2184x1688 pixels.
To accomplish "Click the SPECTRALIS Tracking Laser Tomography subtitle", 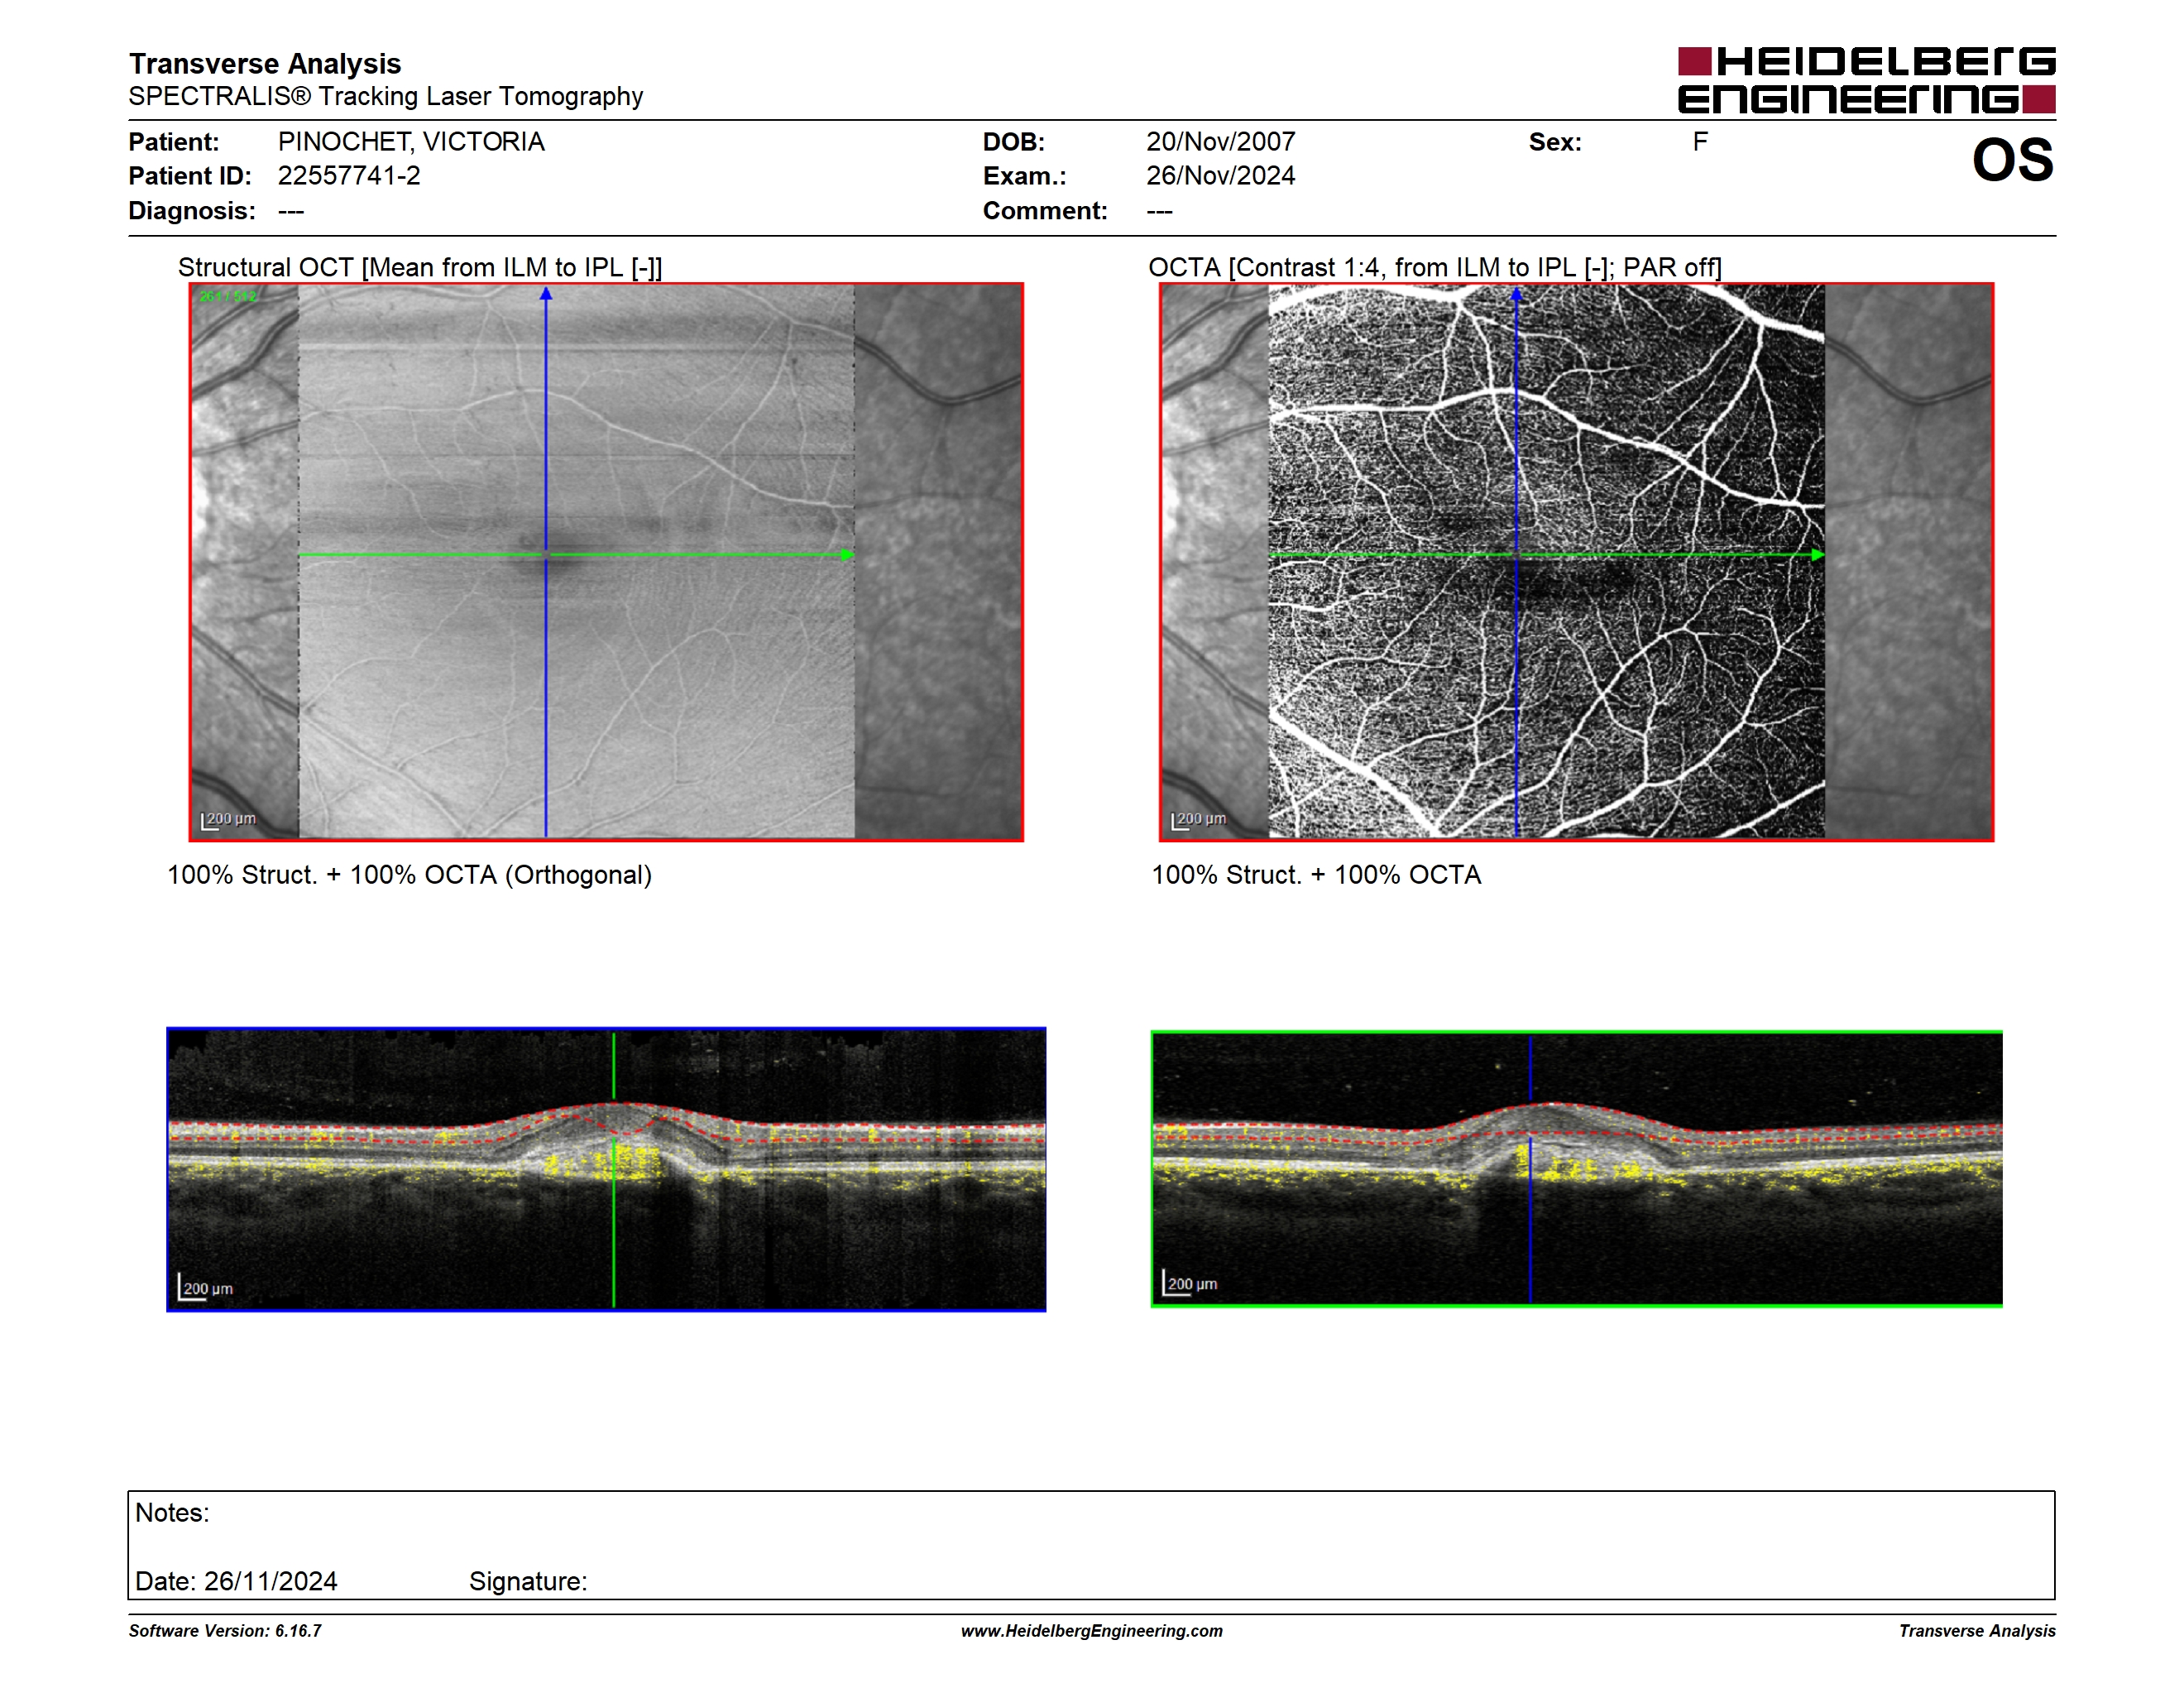I will 385,96.
